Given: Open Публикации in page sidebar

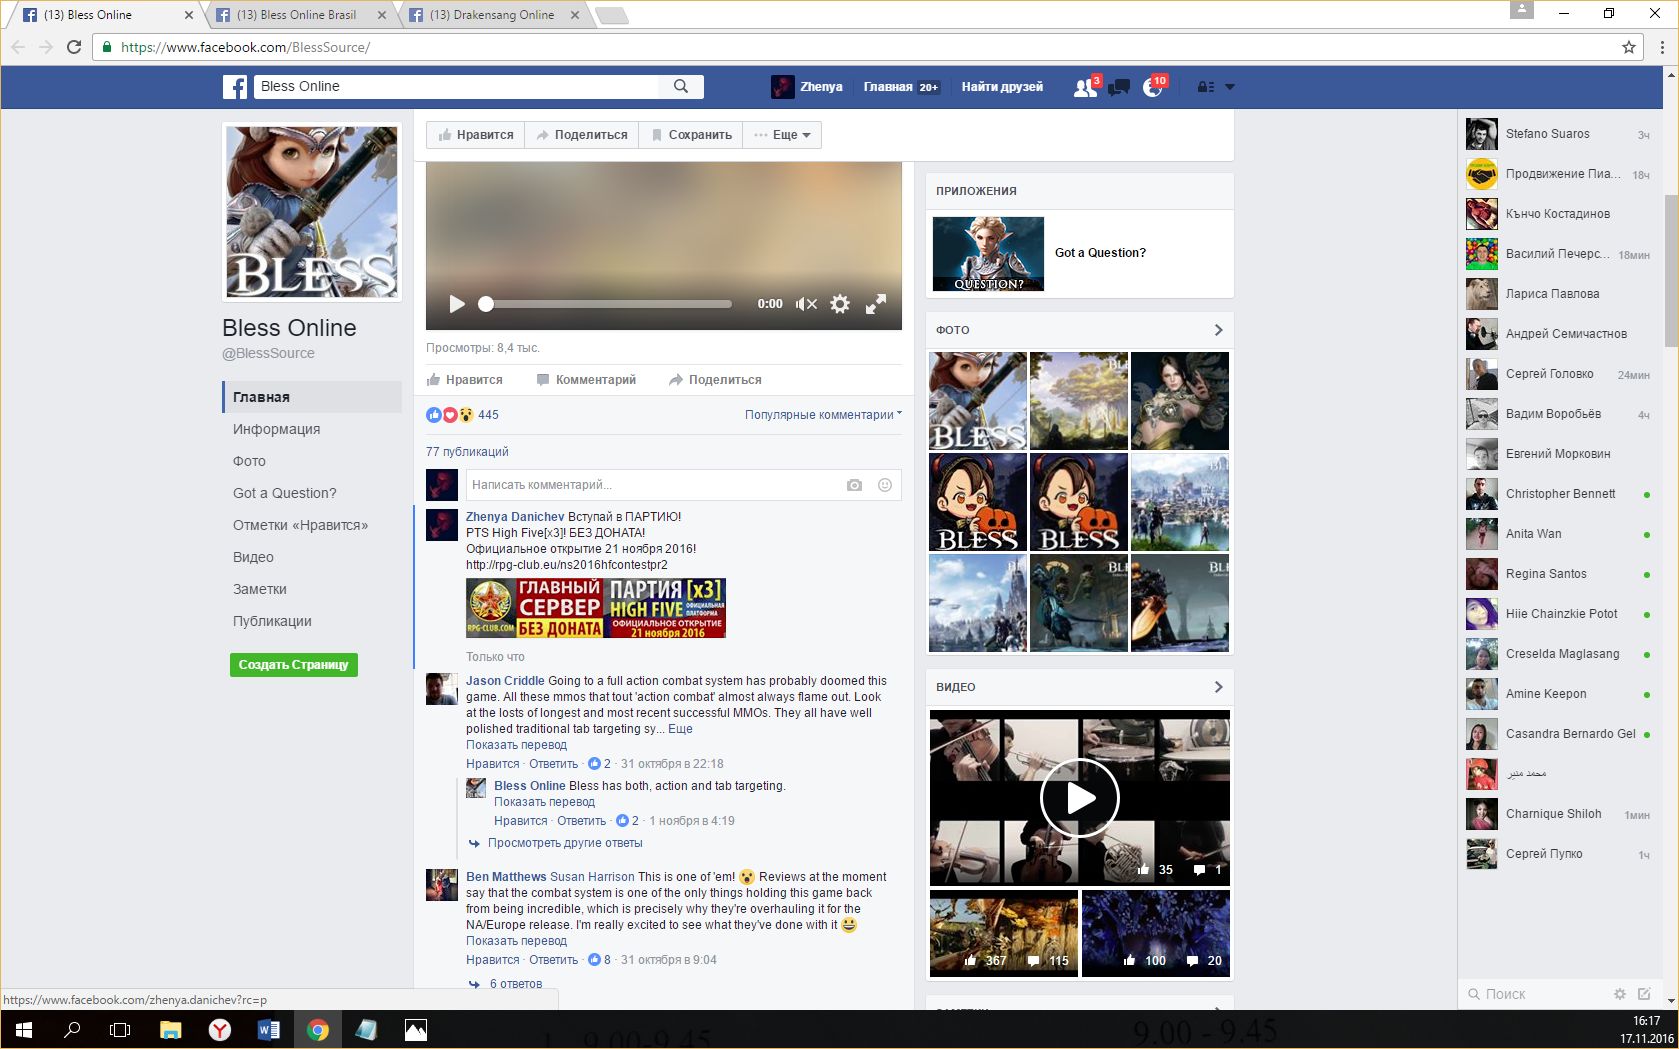Looking at the screenshot, I should tap(272, 621).
